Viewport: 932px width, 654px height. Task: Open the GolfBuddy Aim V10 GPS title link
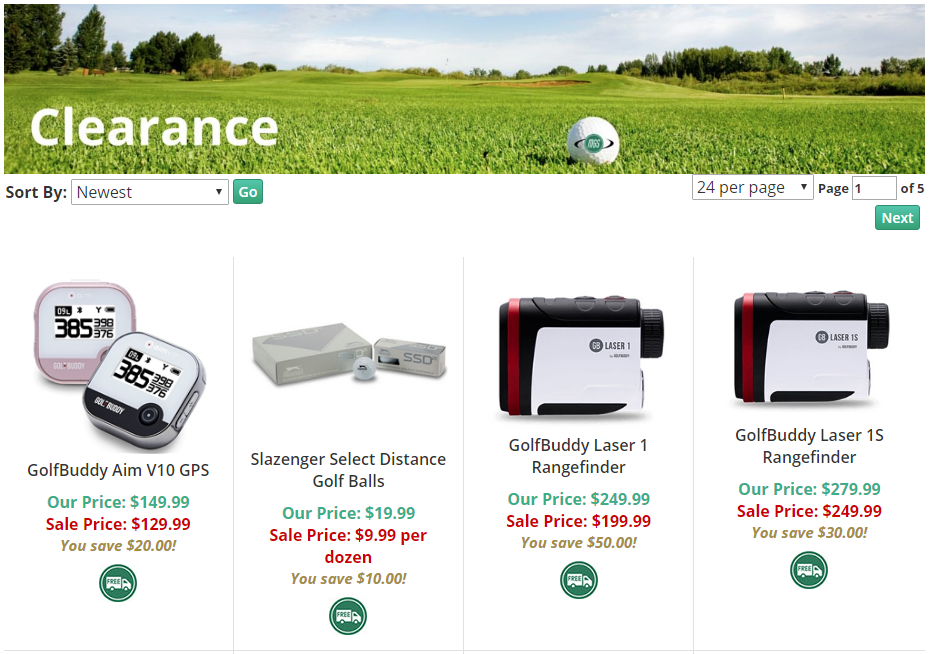[118, 470]
